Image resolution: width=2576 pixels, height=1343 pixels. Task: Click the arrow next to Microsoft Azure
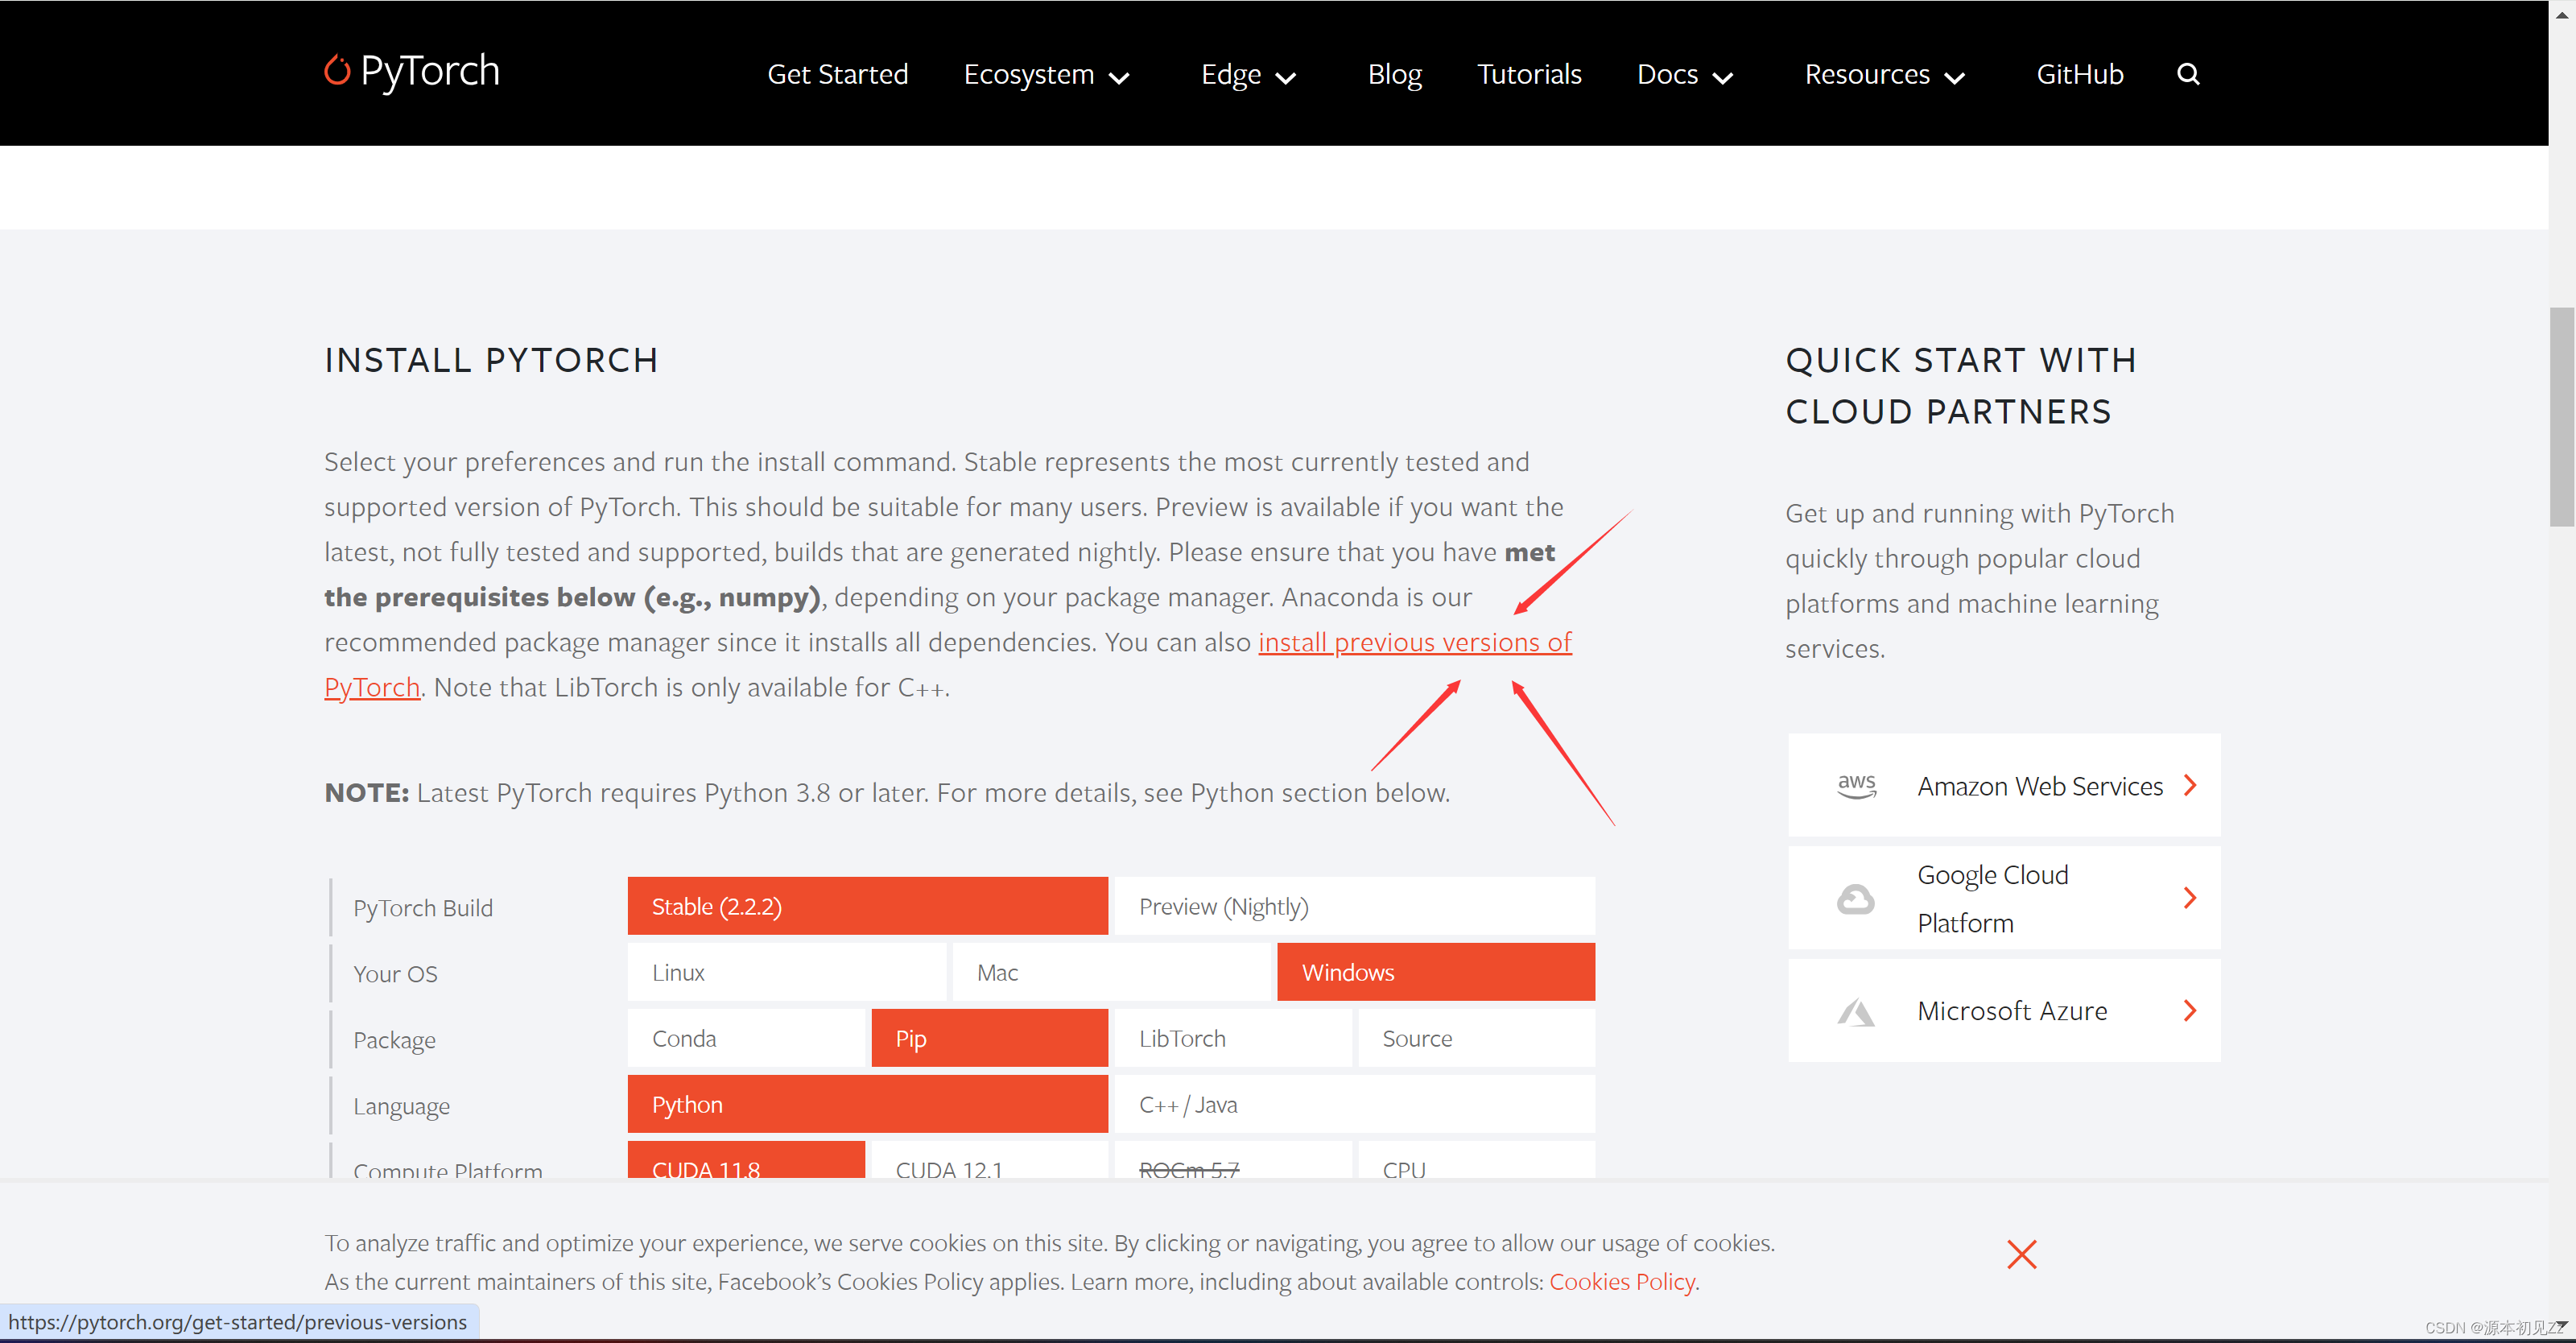point(2190,1010)
